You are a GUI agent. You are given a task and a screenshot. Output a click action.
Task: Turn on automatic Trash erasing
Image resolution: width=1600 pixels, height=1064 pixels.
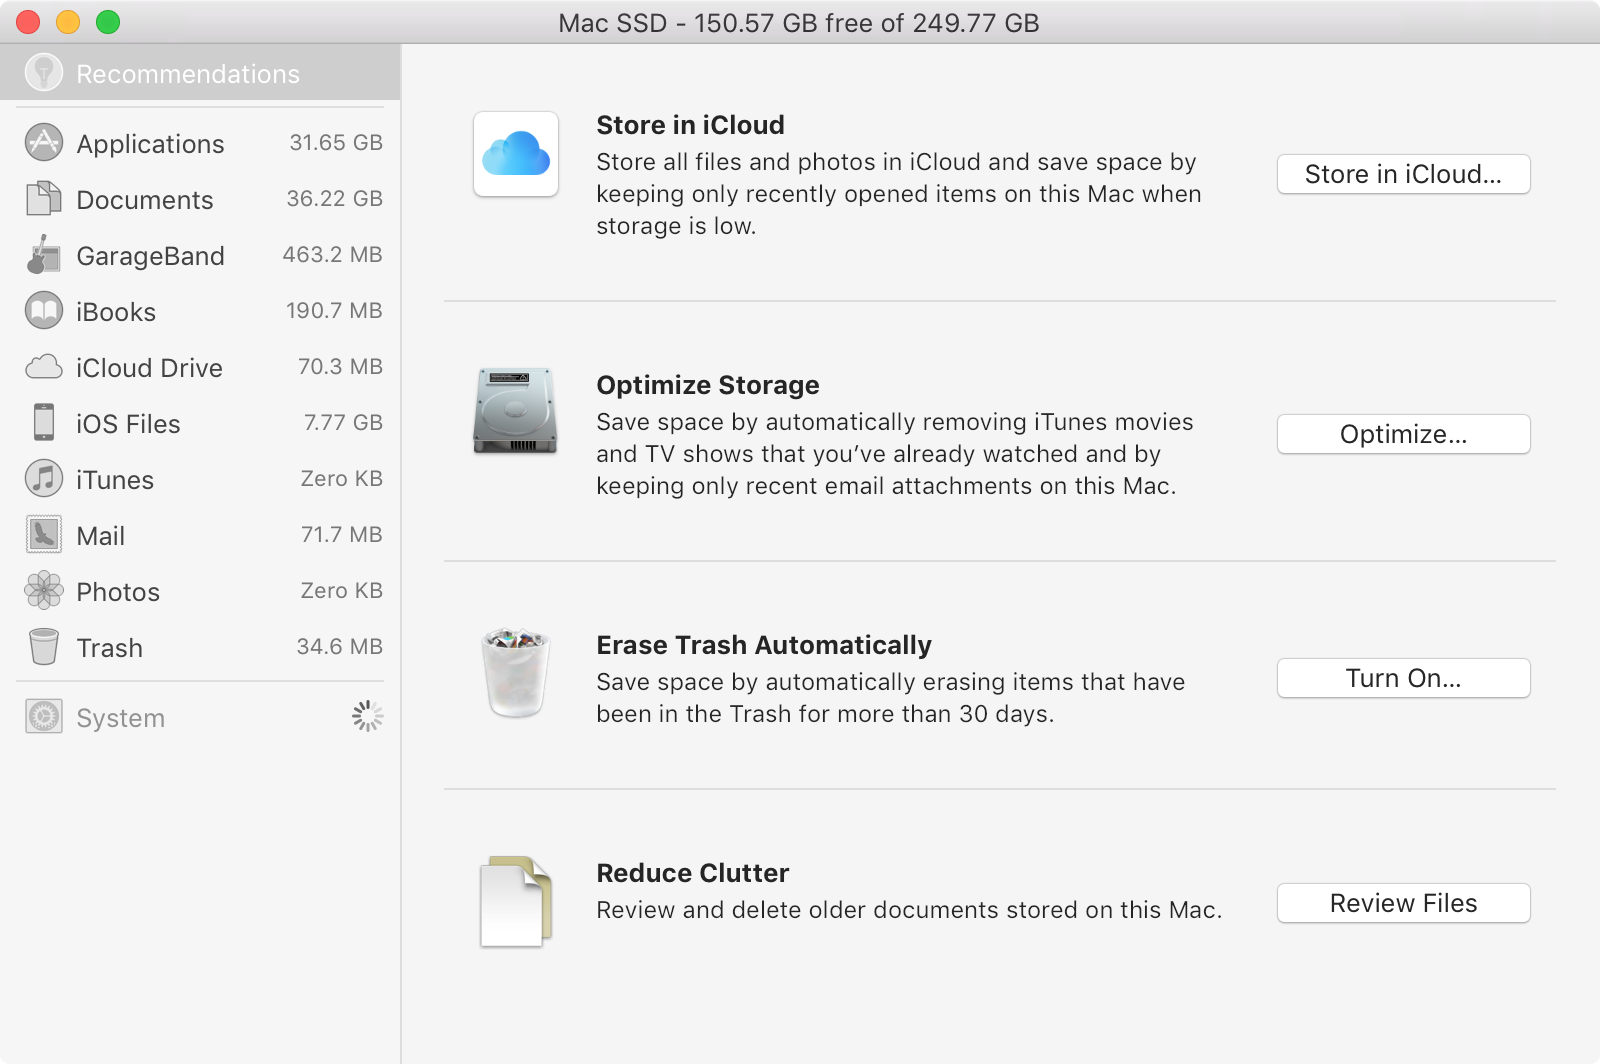point(1402,677)
